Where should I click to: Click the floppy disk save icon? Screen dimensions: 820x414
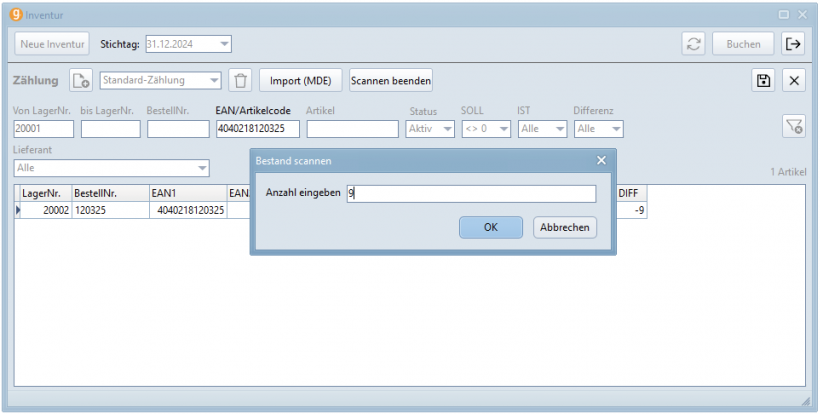(763, 81)
